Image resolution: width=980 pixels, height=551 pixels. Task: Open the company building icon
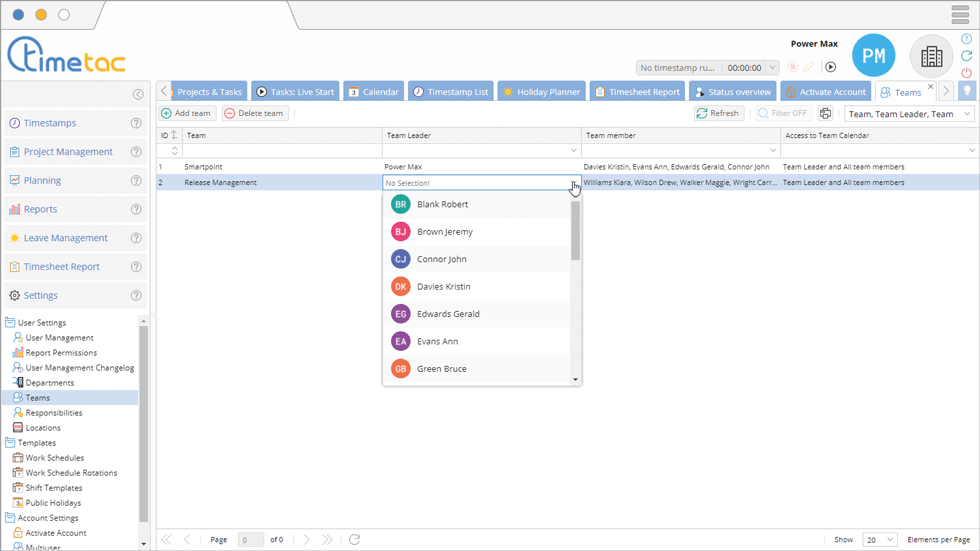[x=931, y=57]
